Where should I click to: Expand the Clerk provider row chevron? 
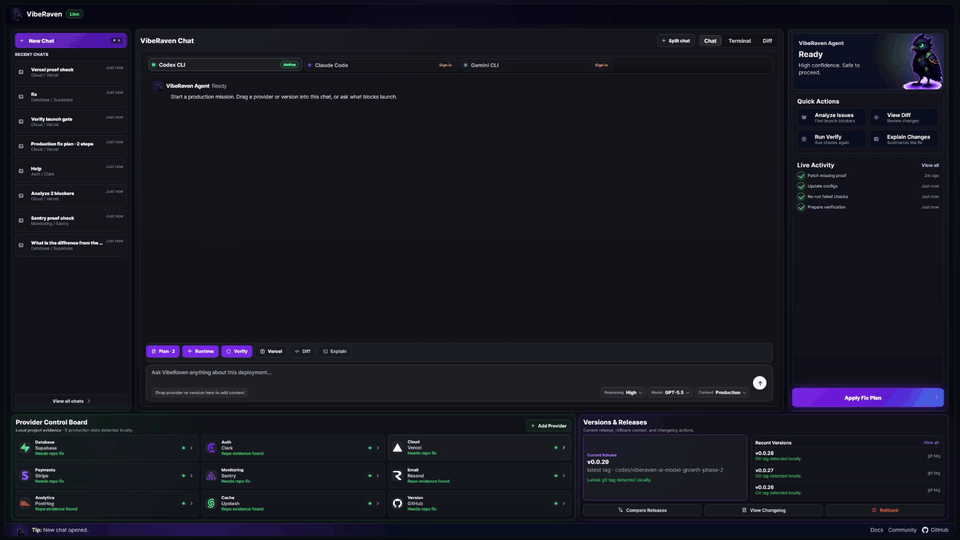(377, 448)
